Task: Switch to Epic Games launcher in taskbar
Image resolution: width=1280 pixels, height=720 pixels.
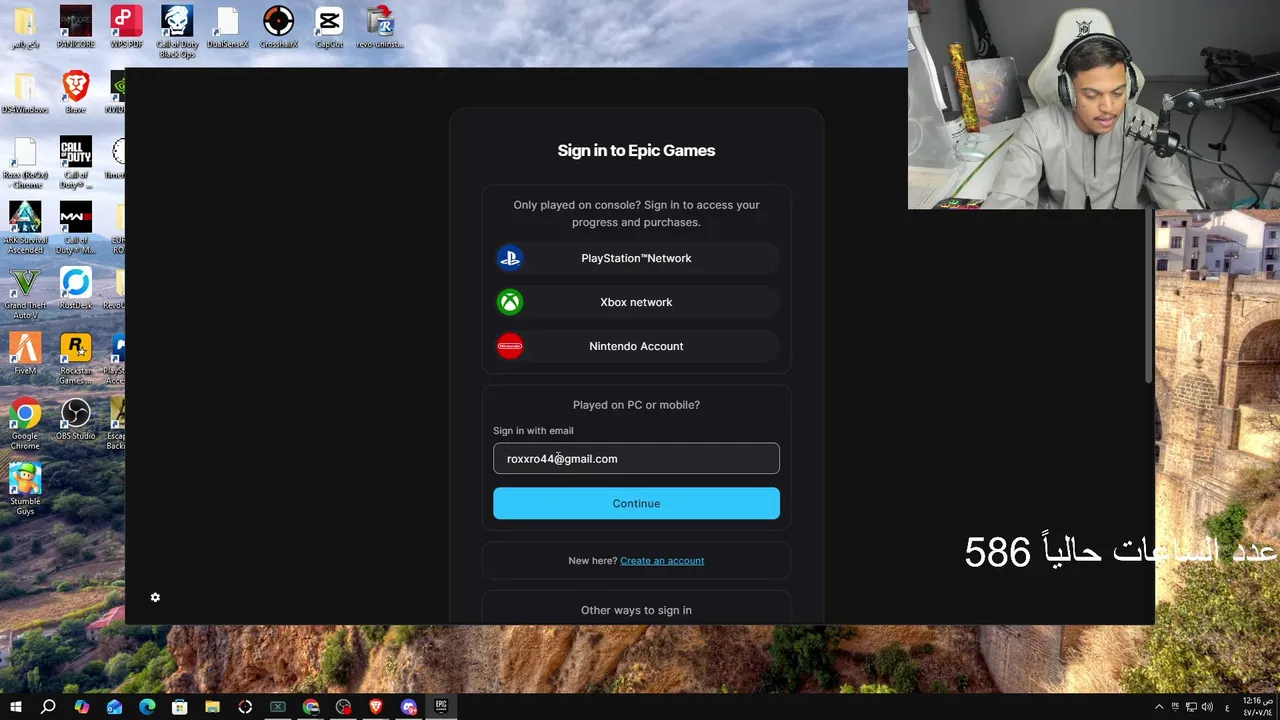Action: click(x=441, y=707)
